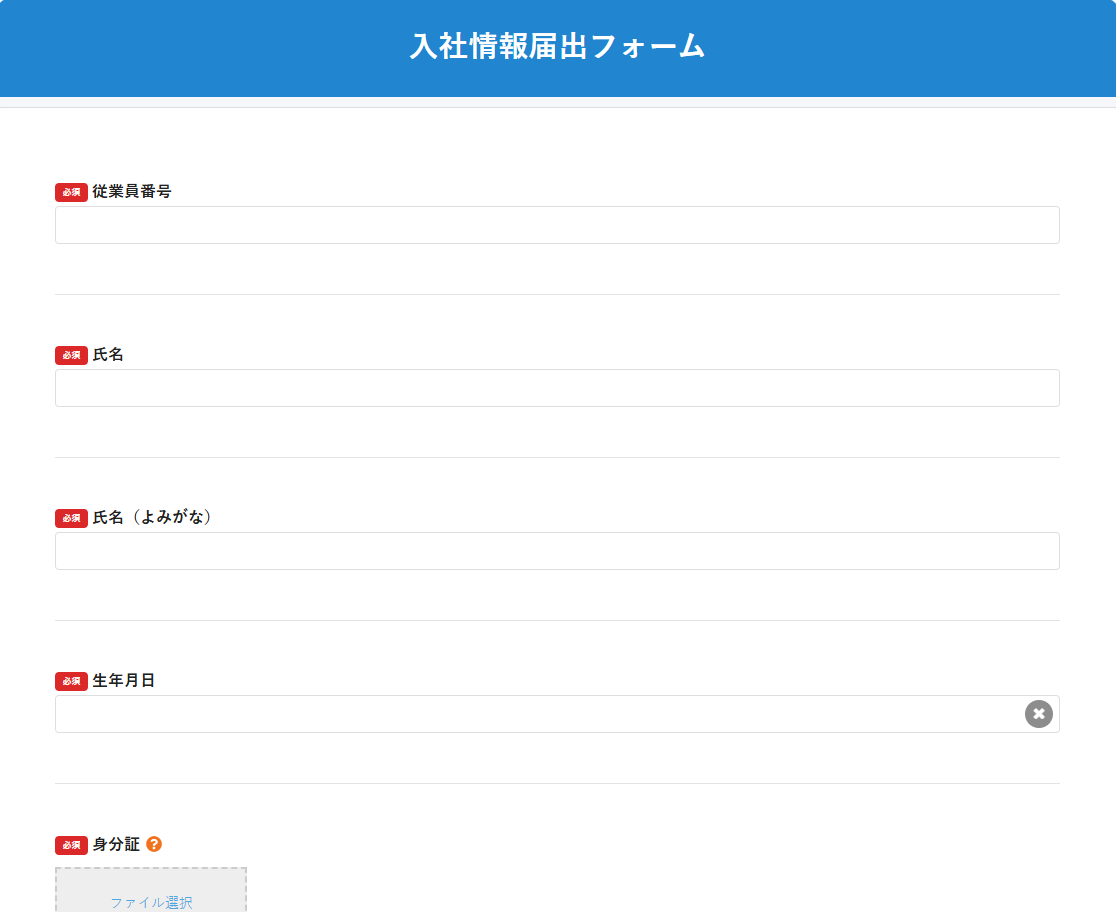Viewport: 1116px width, 912px height.
Task: Click inside the 氏名（よみがな） field
Action: (556, 551)
